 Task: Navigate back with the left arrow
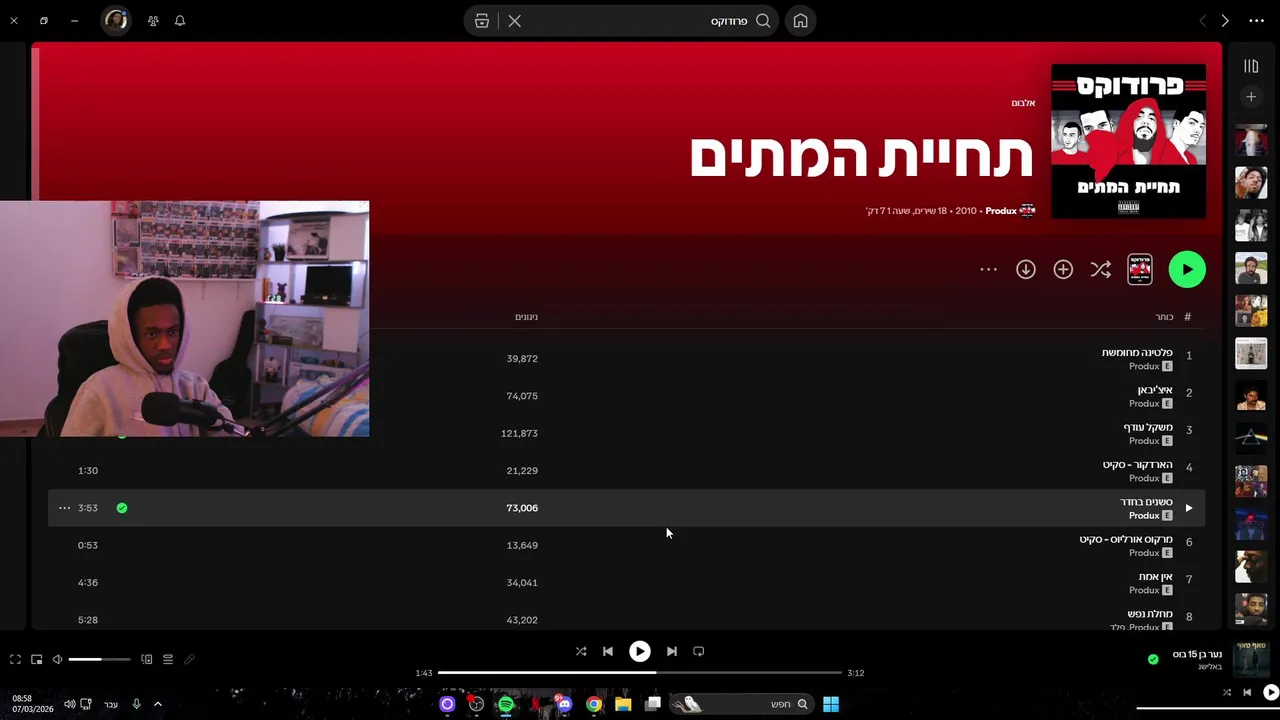(1202, 21)
